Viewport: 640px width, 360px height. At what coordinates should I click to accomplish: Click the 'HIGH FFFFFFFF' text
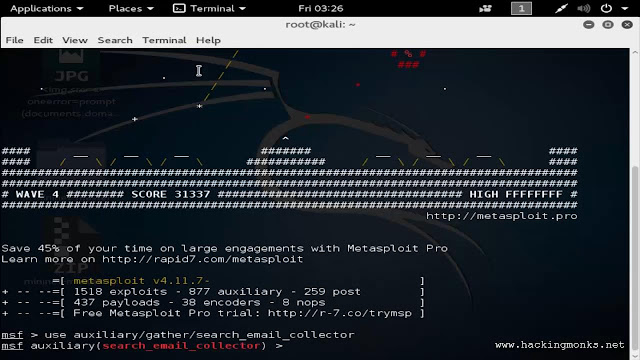[x=516, y=194]
